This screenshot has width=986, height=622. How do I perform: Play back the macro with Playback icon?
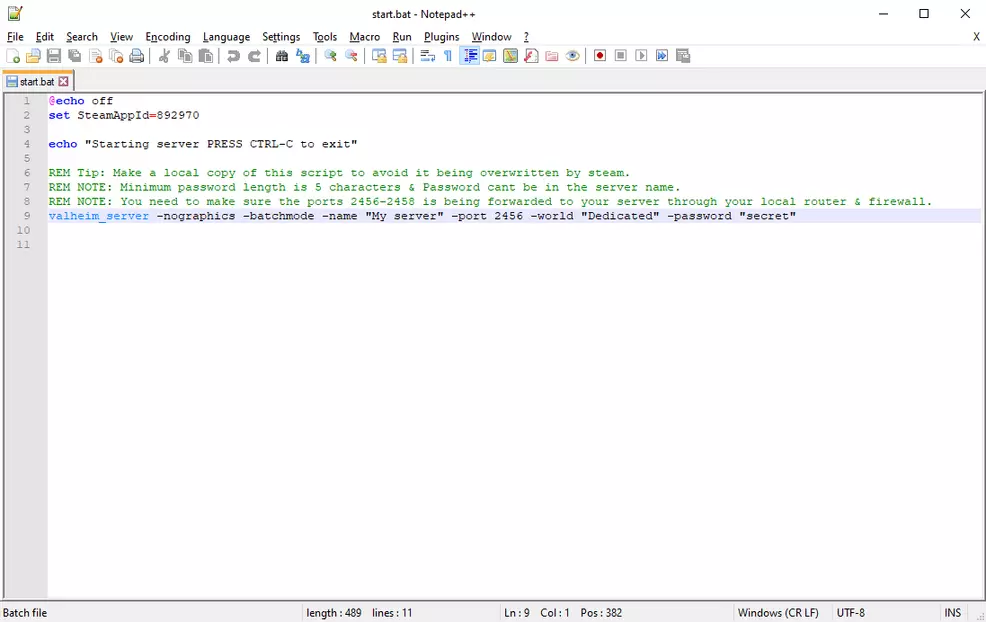[x=641, y=56]
